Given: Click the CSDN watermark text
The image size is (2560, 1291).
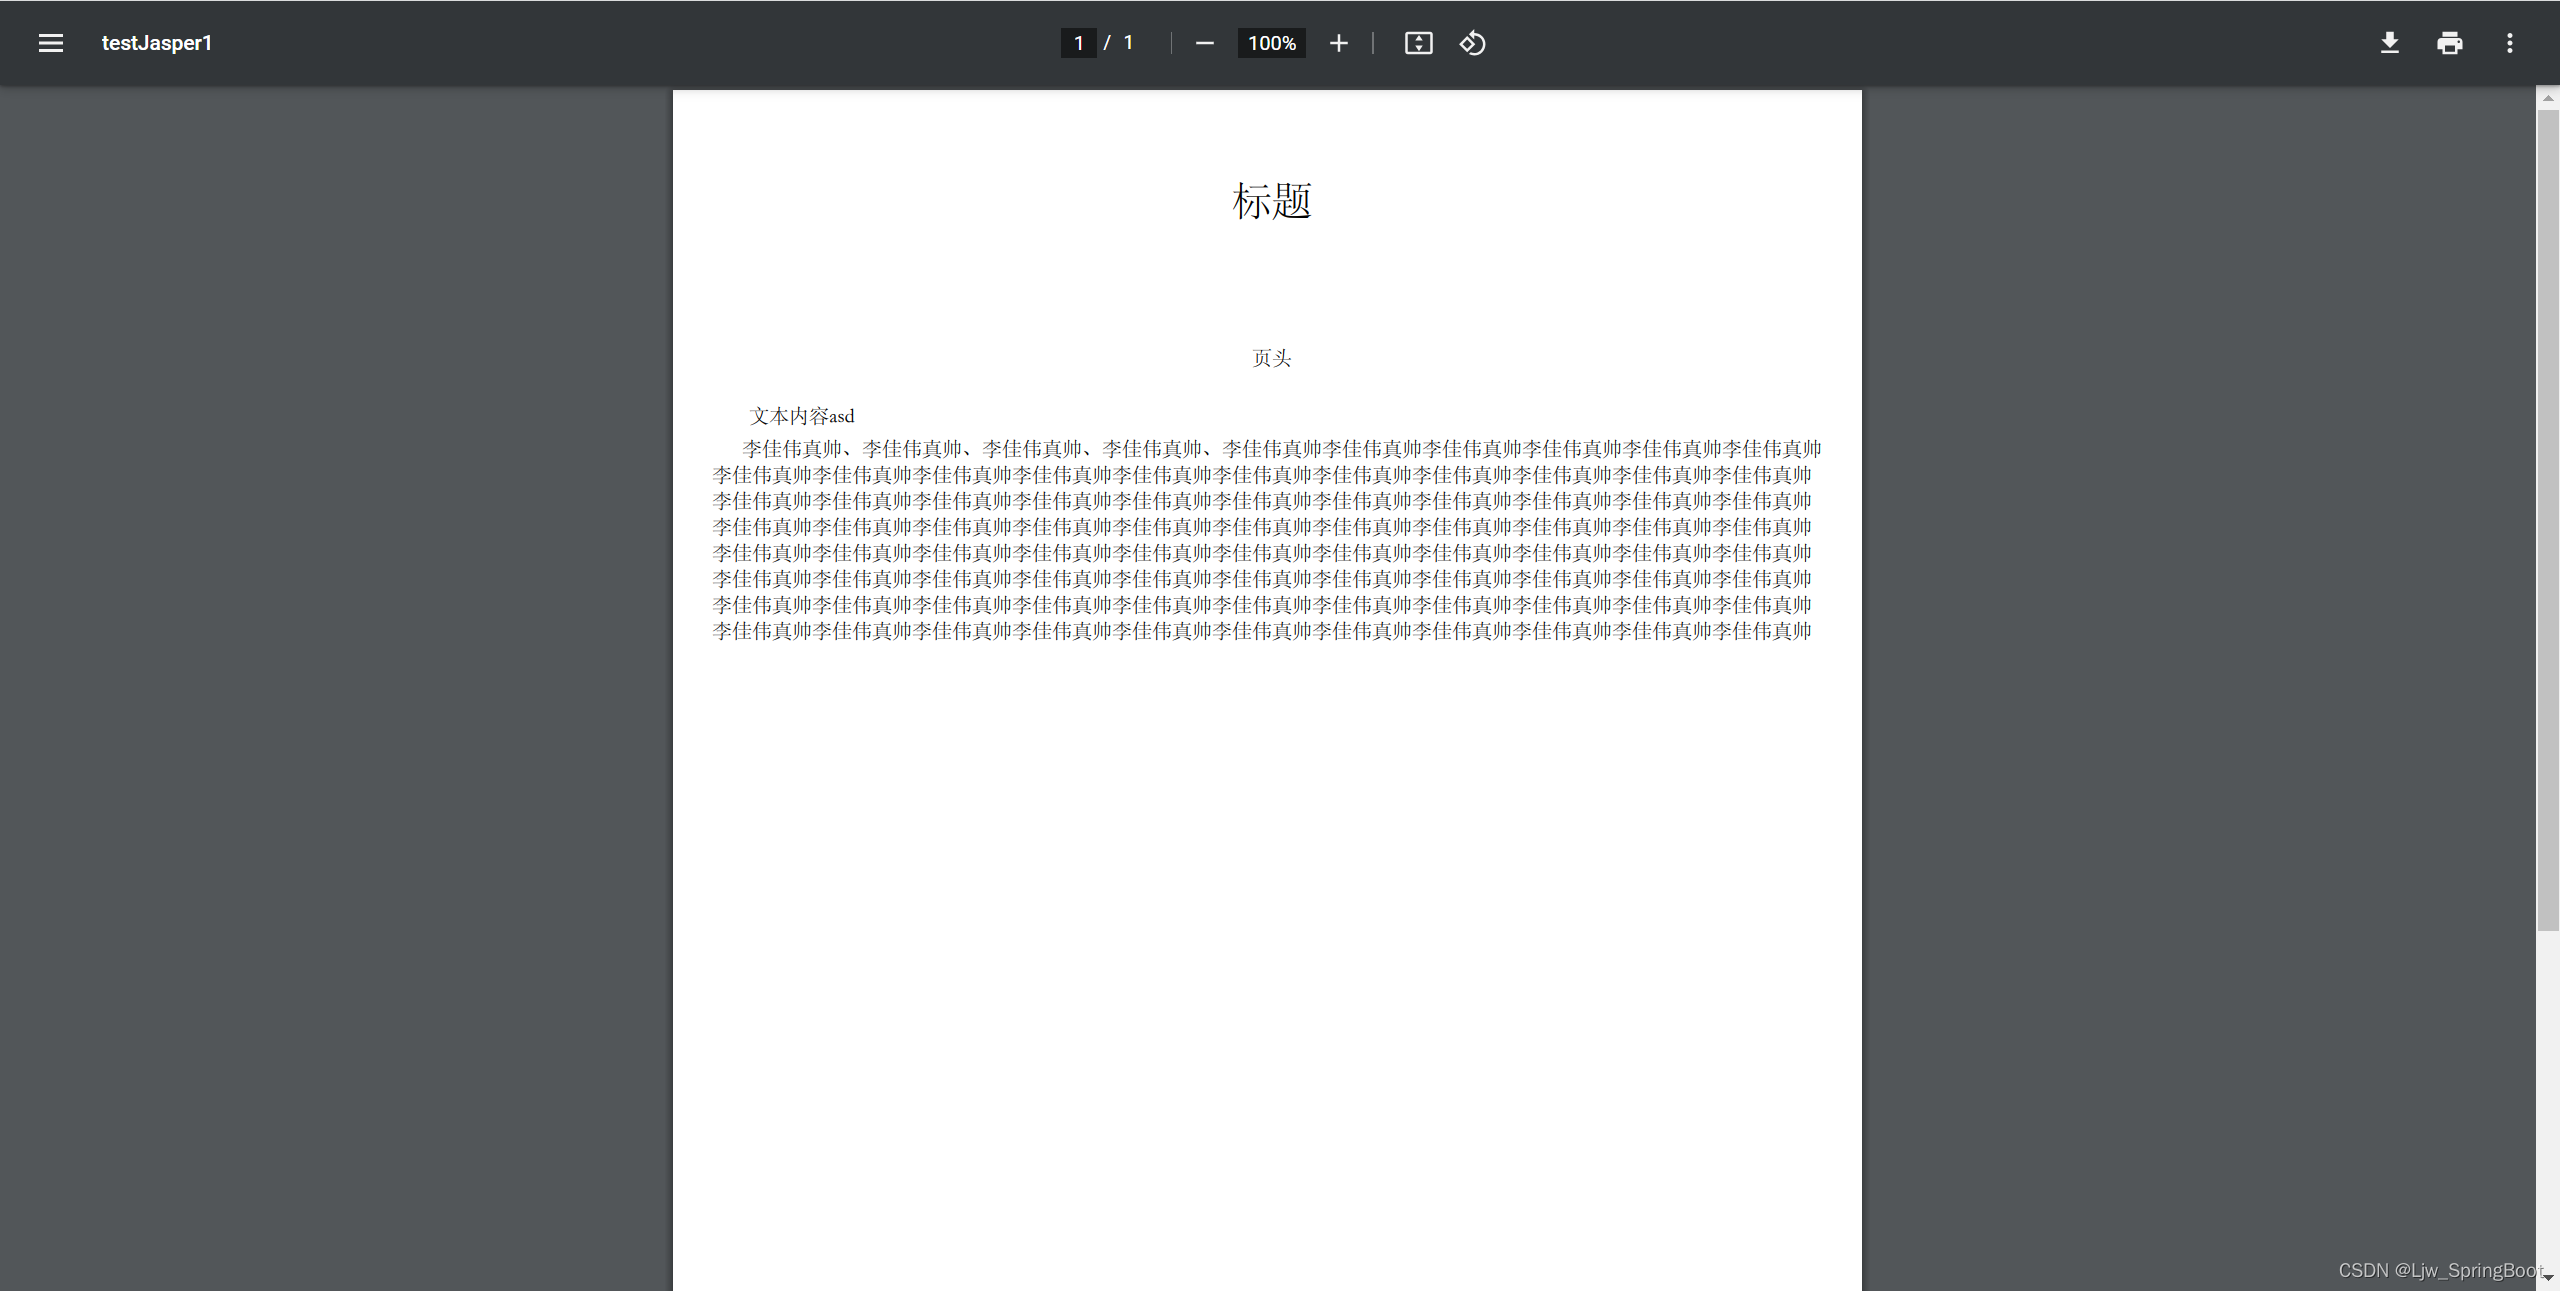Looking at the screenshot, I should 2438,1270.
